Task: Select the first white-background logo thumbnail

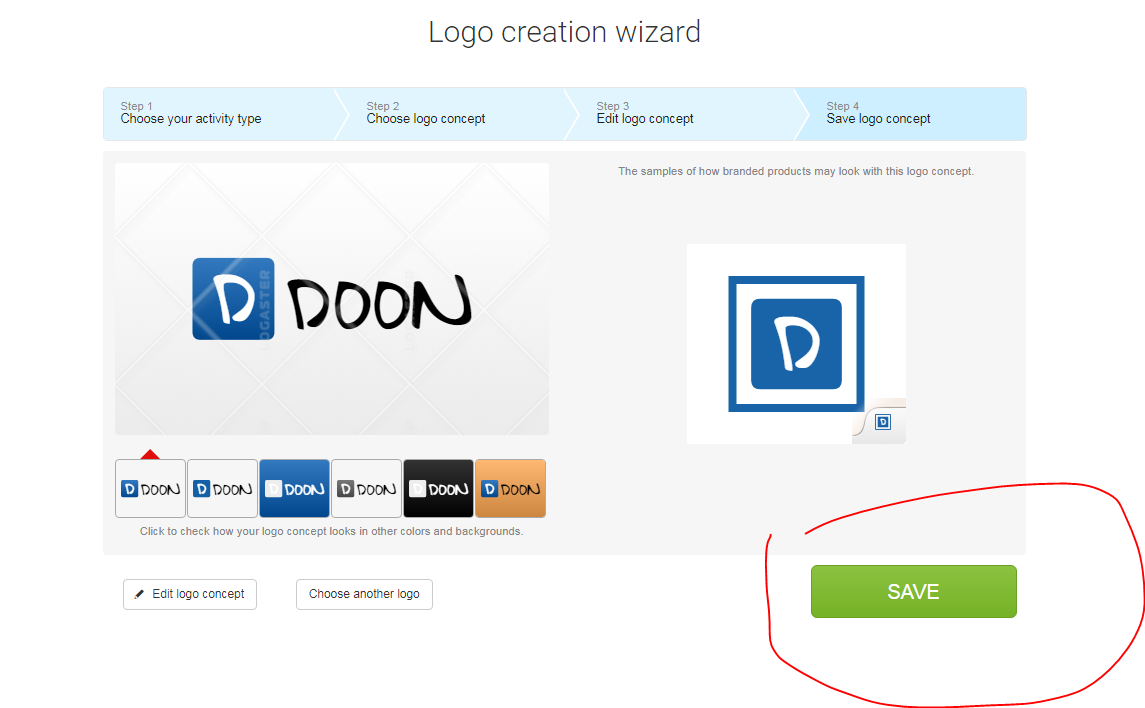Action: tap(150, 489)
